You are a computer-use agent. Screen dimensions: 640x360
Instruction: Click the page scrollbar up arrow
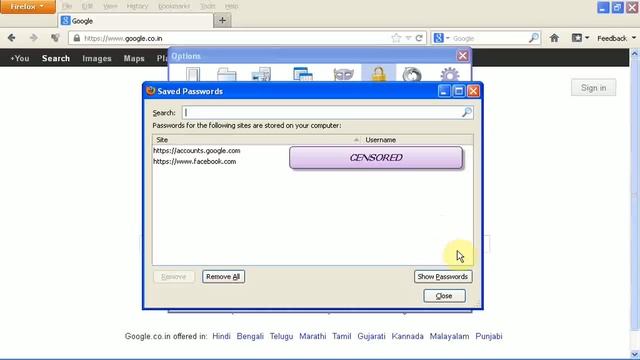click(635, 53)
